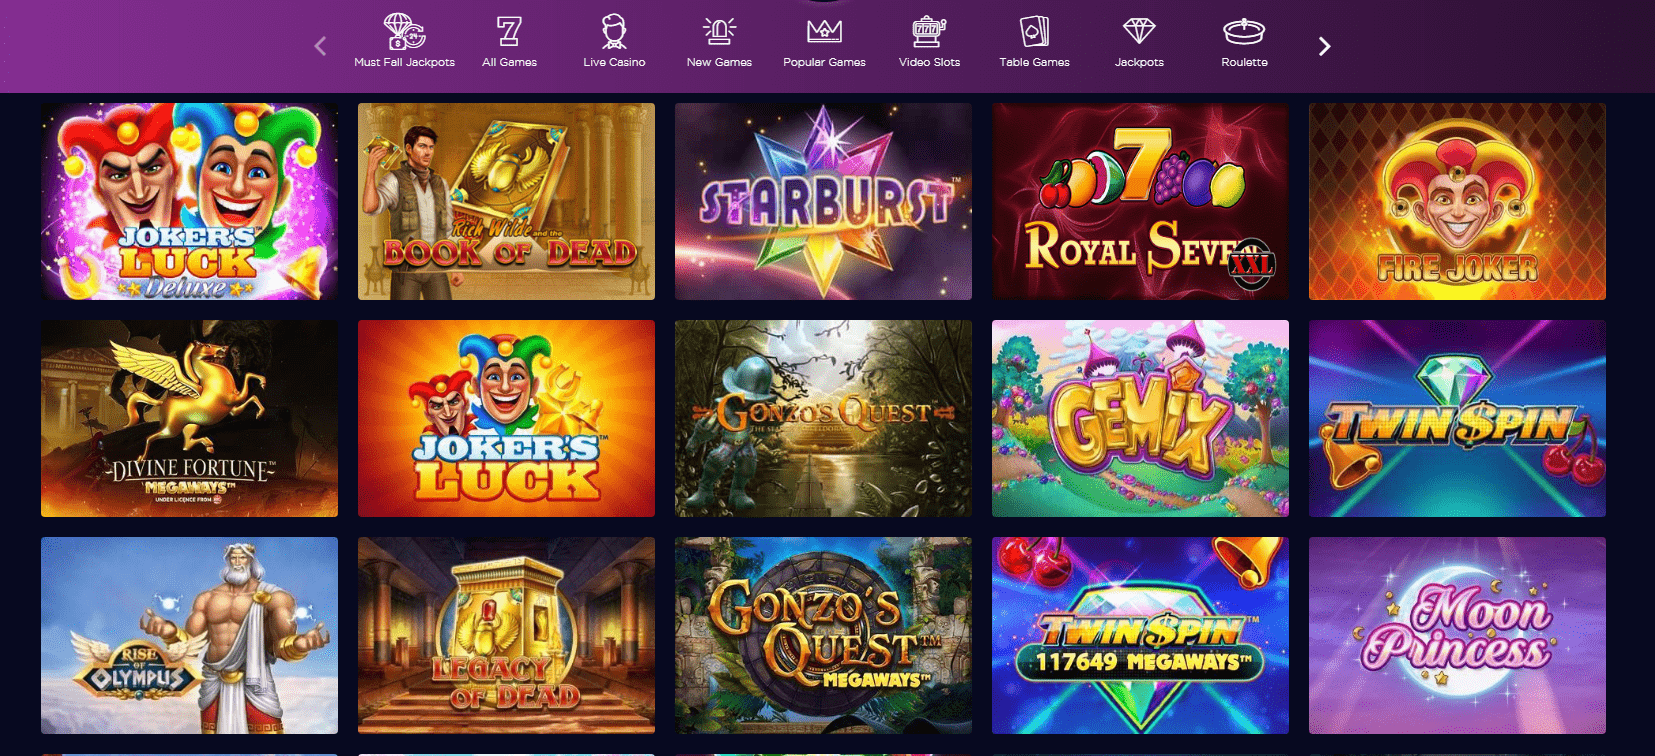The width and height of the screenshot is (1655, 756).
Task: Open the Must Fall Jackpots category
Action: (x=404, y=42)
